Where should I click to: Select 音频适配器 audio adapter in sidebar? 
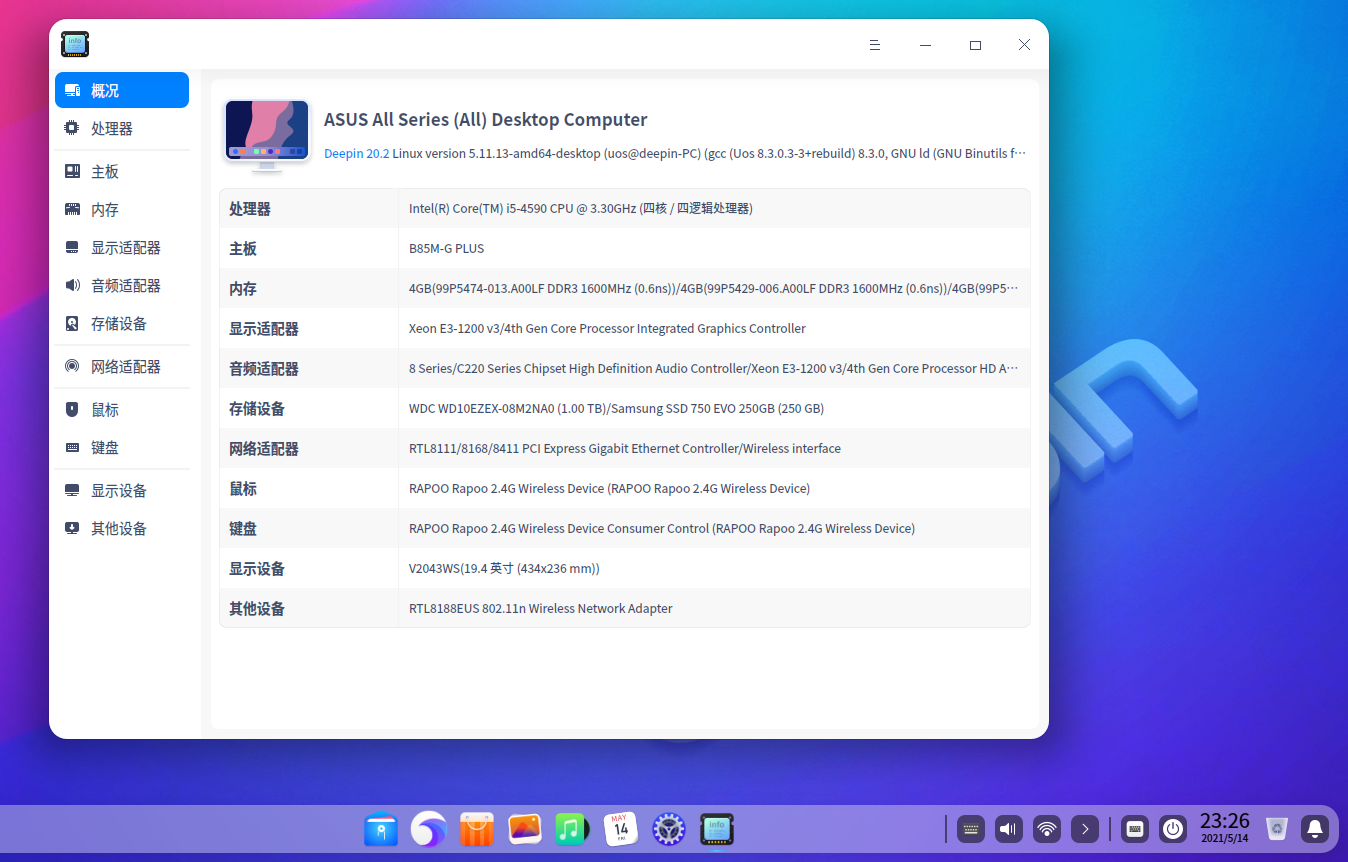tap(122, 286)
